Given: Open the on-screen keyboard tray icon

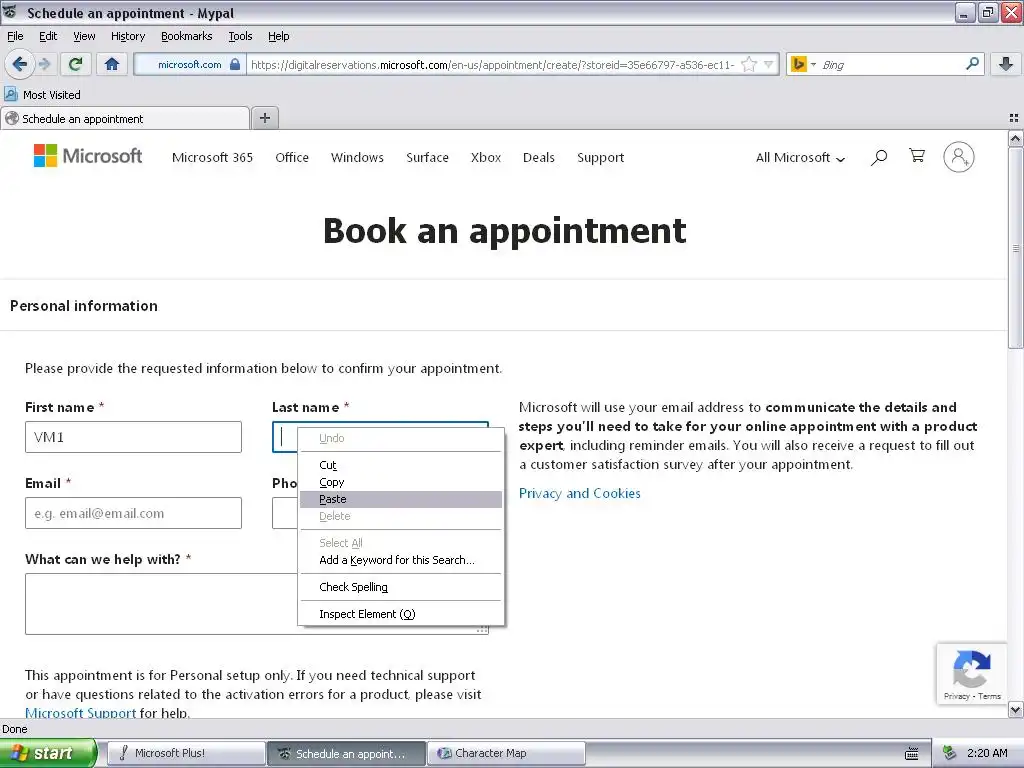Looking at the screenshot, I should pyautogui.click(x=912, y=754).
